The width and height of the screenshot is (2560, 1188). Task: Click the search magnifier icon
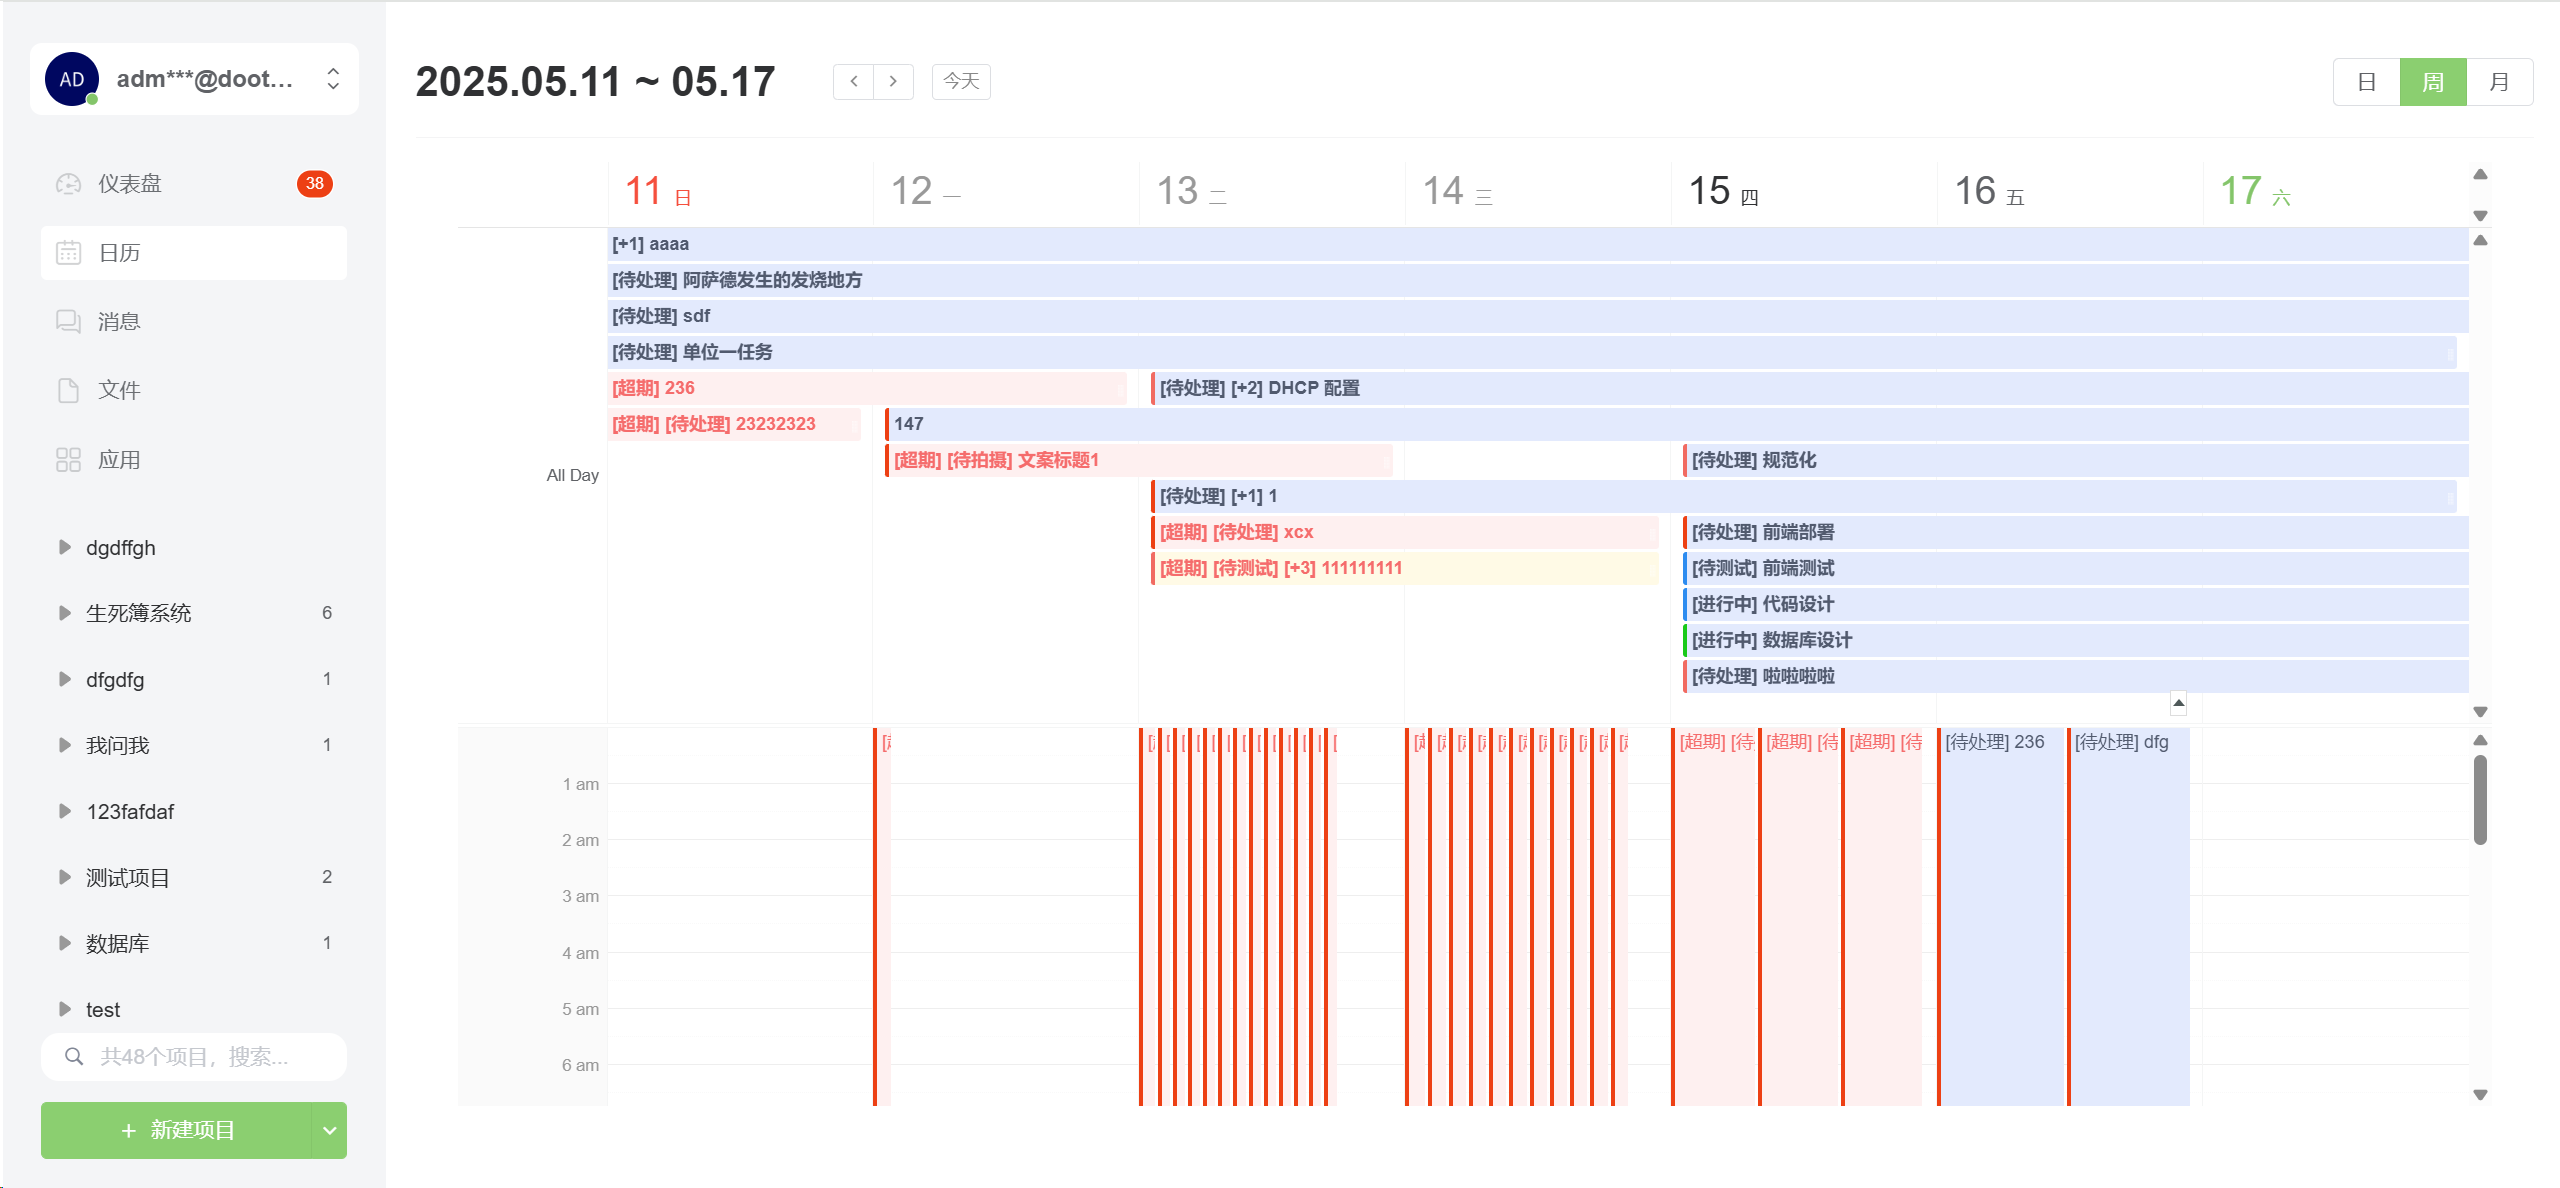74,1056
